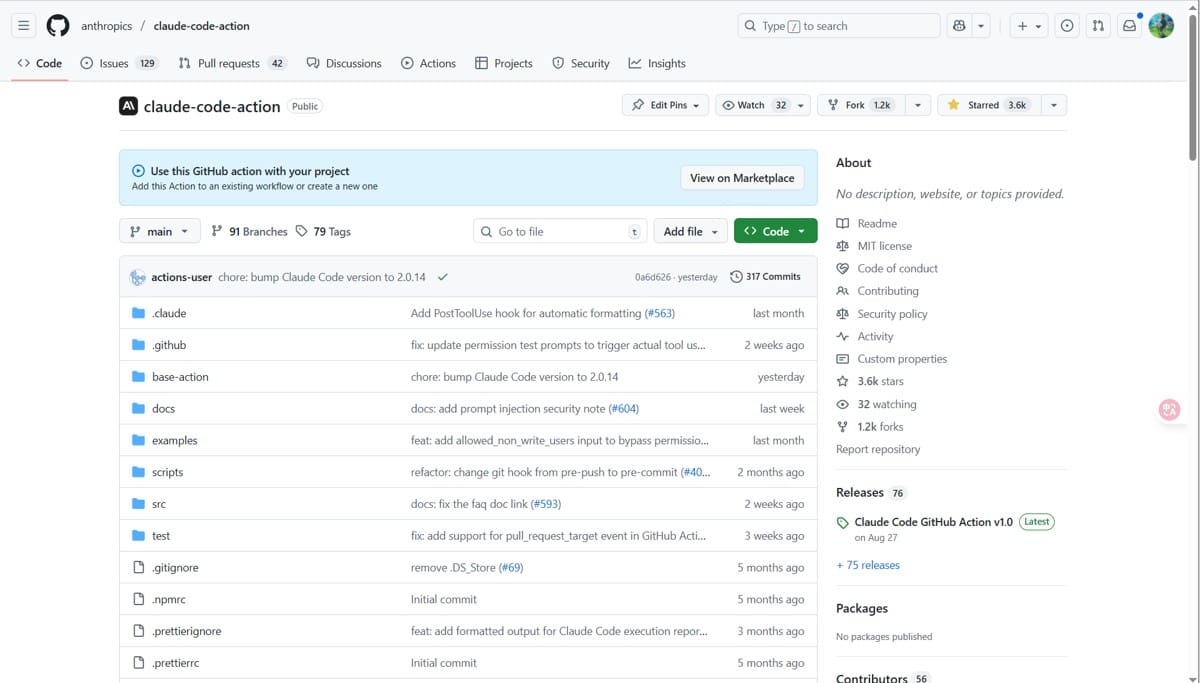Open the Add file dropdown
This screenshot has width=1200, height=683.
690,231
